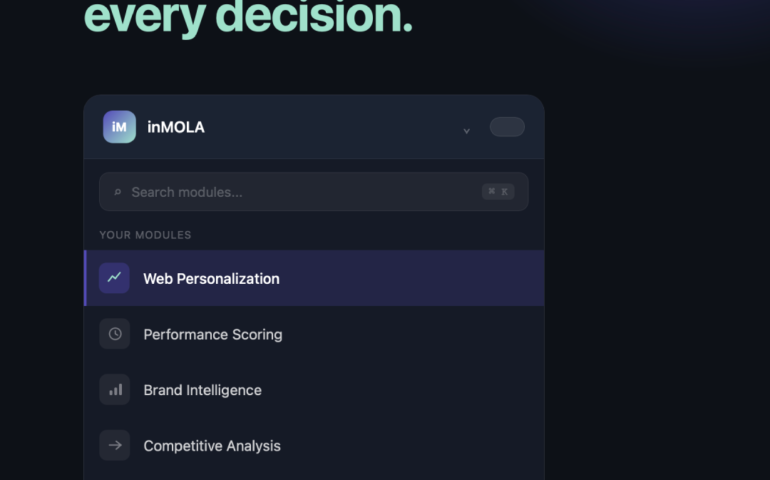Click the inMOLA gradient logo icon
Viewport: 770px width, 480px height.
point(119,127)
